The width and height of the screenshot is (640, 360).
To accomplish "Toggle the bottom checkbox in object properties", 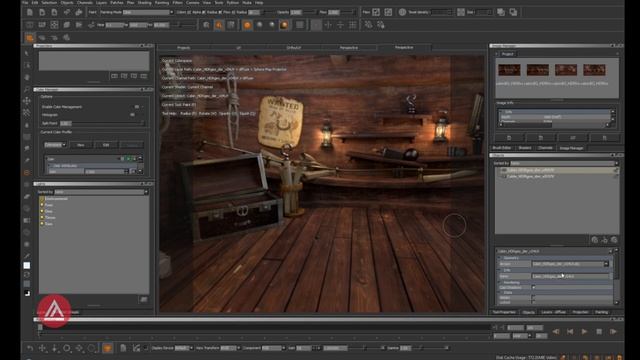I will (533, 302).
